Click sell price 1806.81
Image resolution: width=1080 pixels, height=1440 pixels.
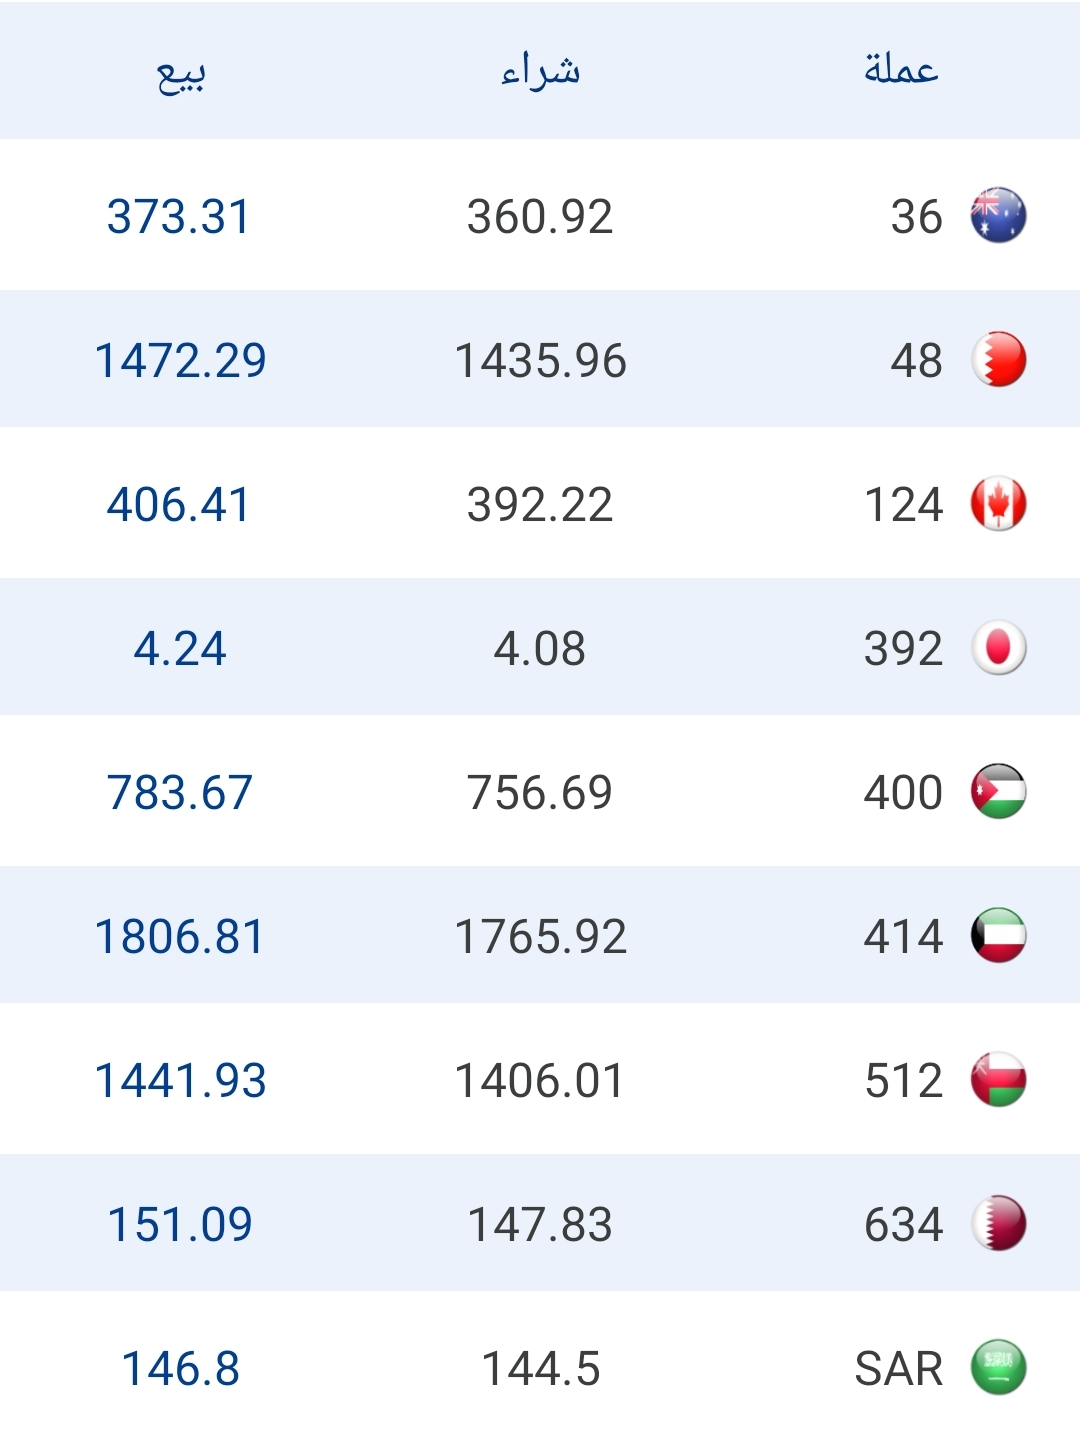[180, 937]
